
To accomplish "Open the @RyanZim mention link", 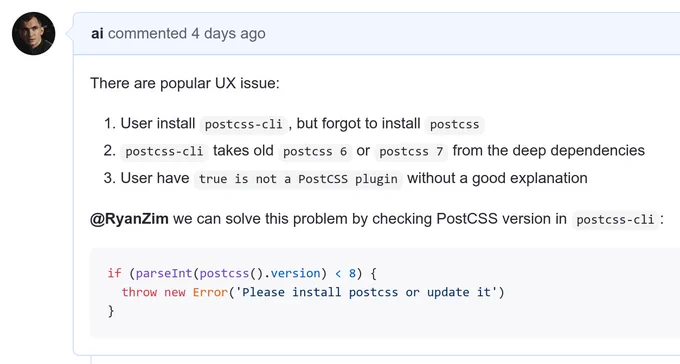I will point(129,219).
